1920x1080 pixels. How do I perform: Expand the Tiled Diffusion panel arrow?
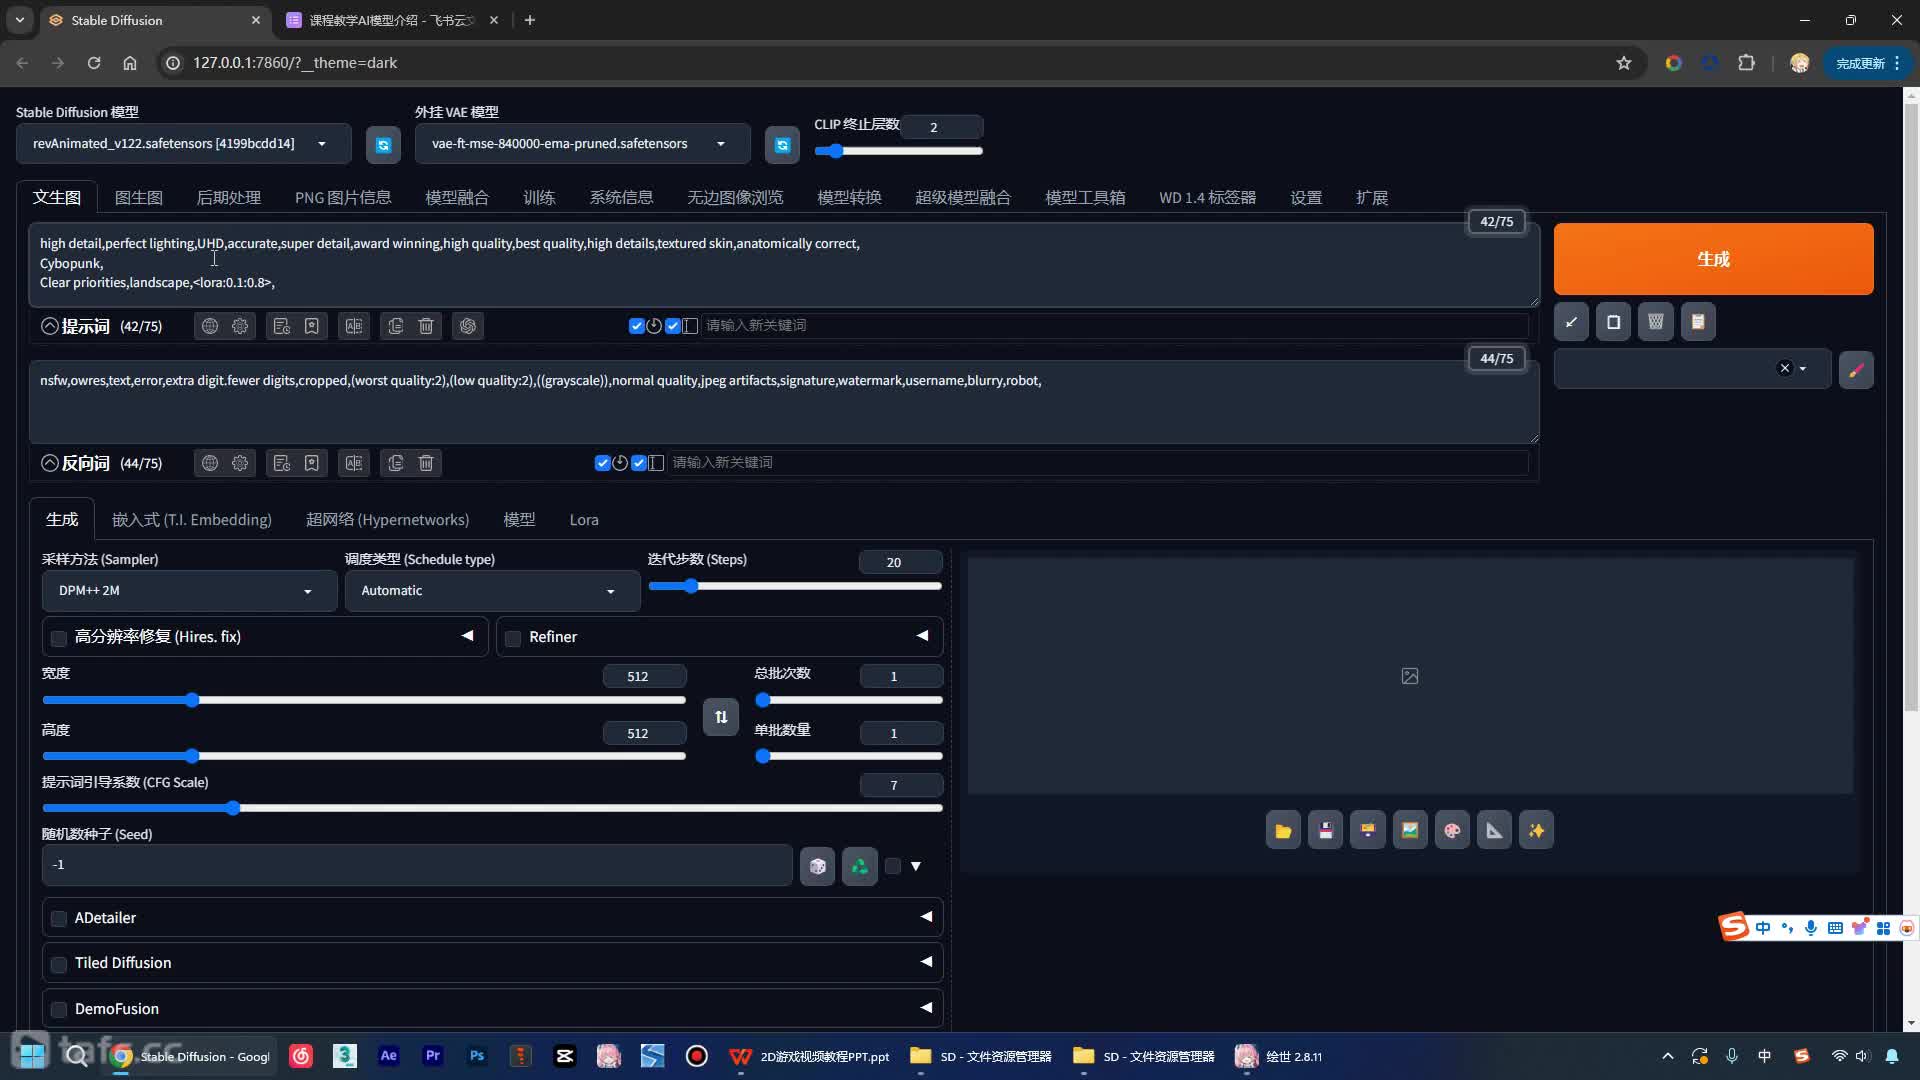pyautogui.click(x=926, y=962)
